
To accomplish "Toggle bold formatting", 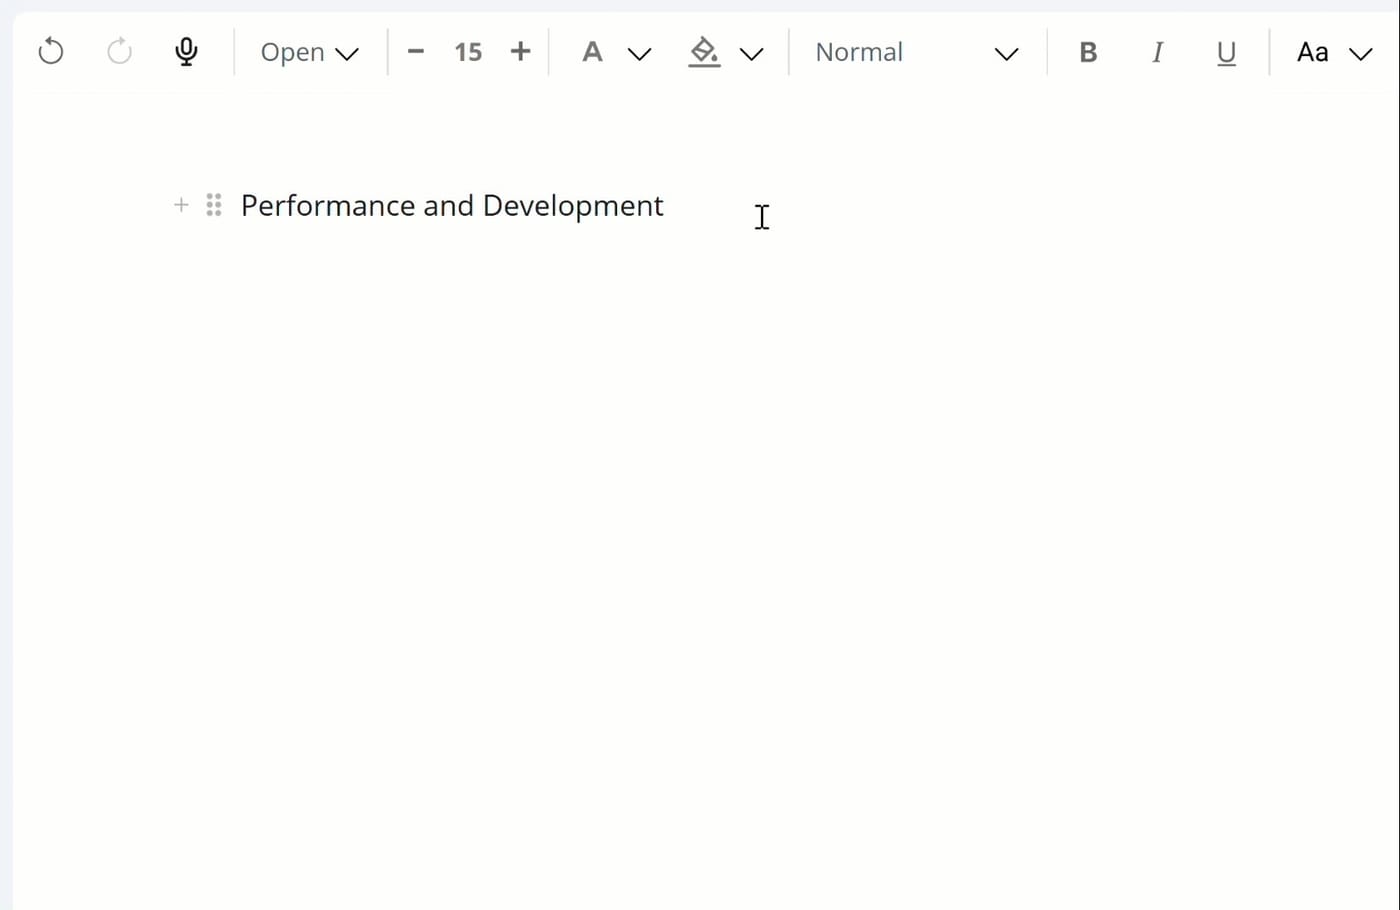I will tap(1088, 52).
